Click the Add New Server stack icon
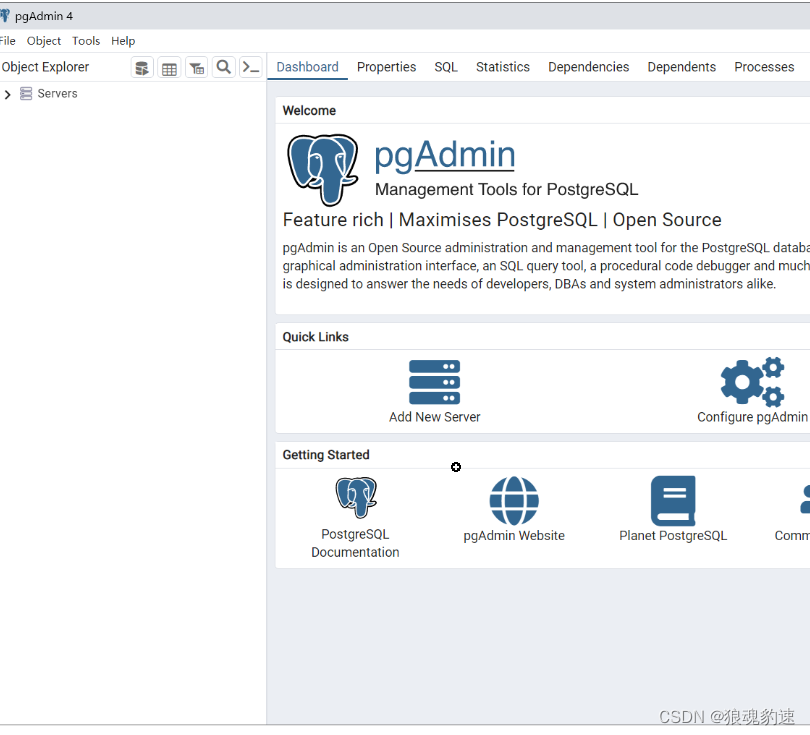Viewport: 810px width, 735px height. pos(434,381)
